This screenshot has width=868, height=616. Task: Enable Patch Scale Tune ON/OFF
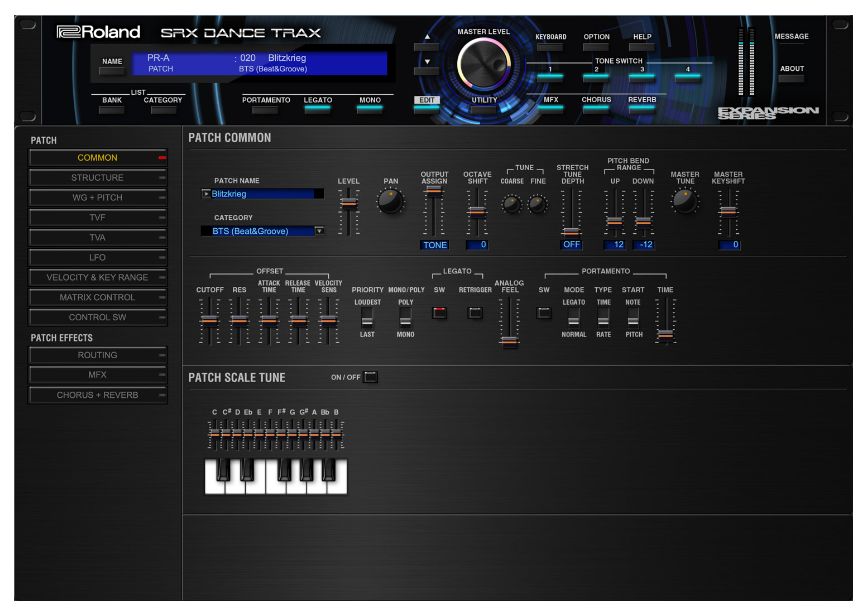point(371,377)
